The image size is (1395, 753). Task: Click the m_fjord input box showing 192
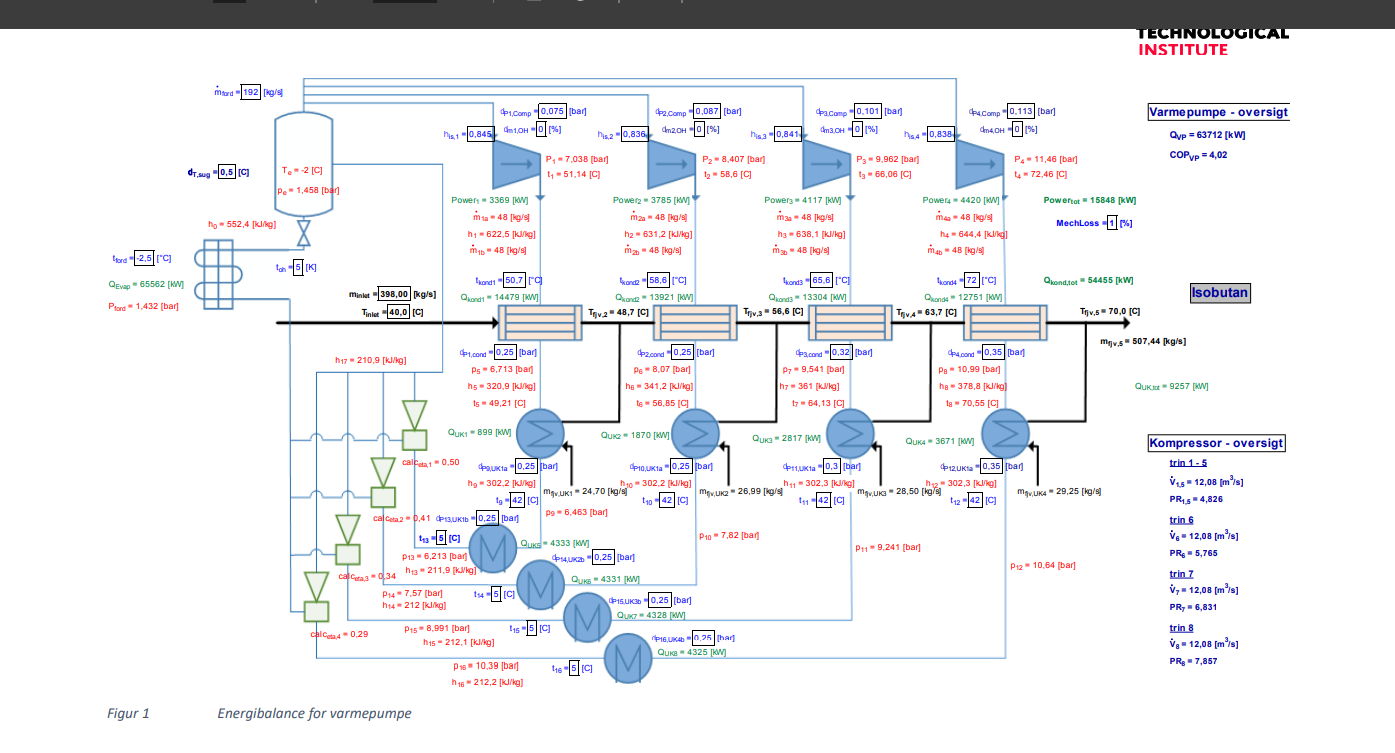click(250, 92)
